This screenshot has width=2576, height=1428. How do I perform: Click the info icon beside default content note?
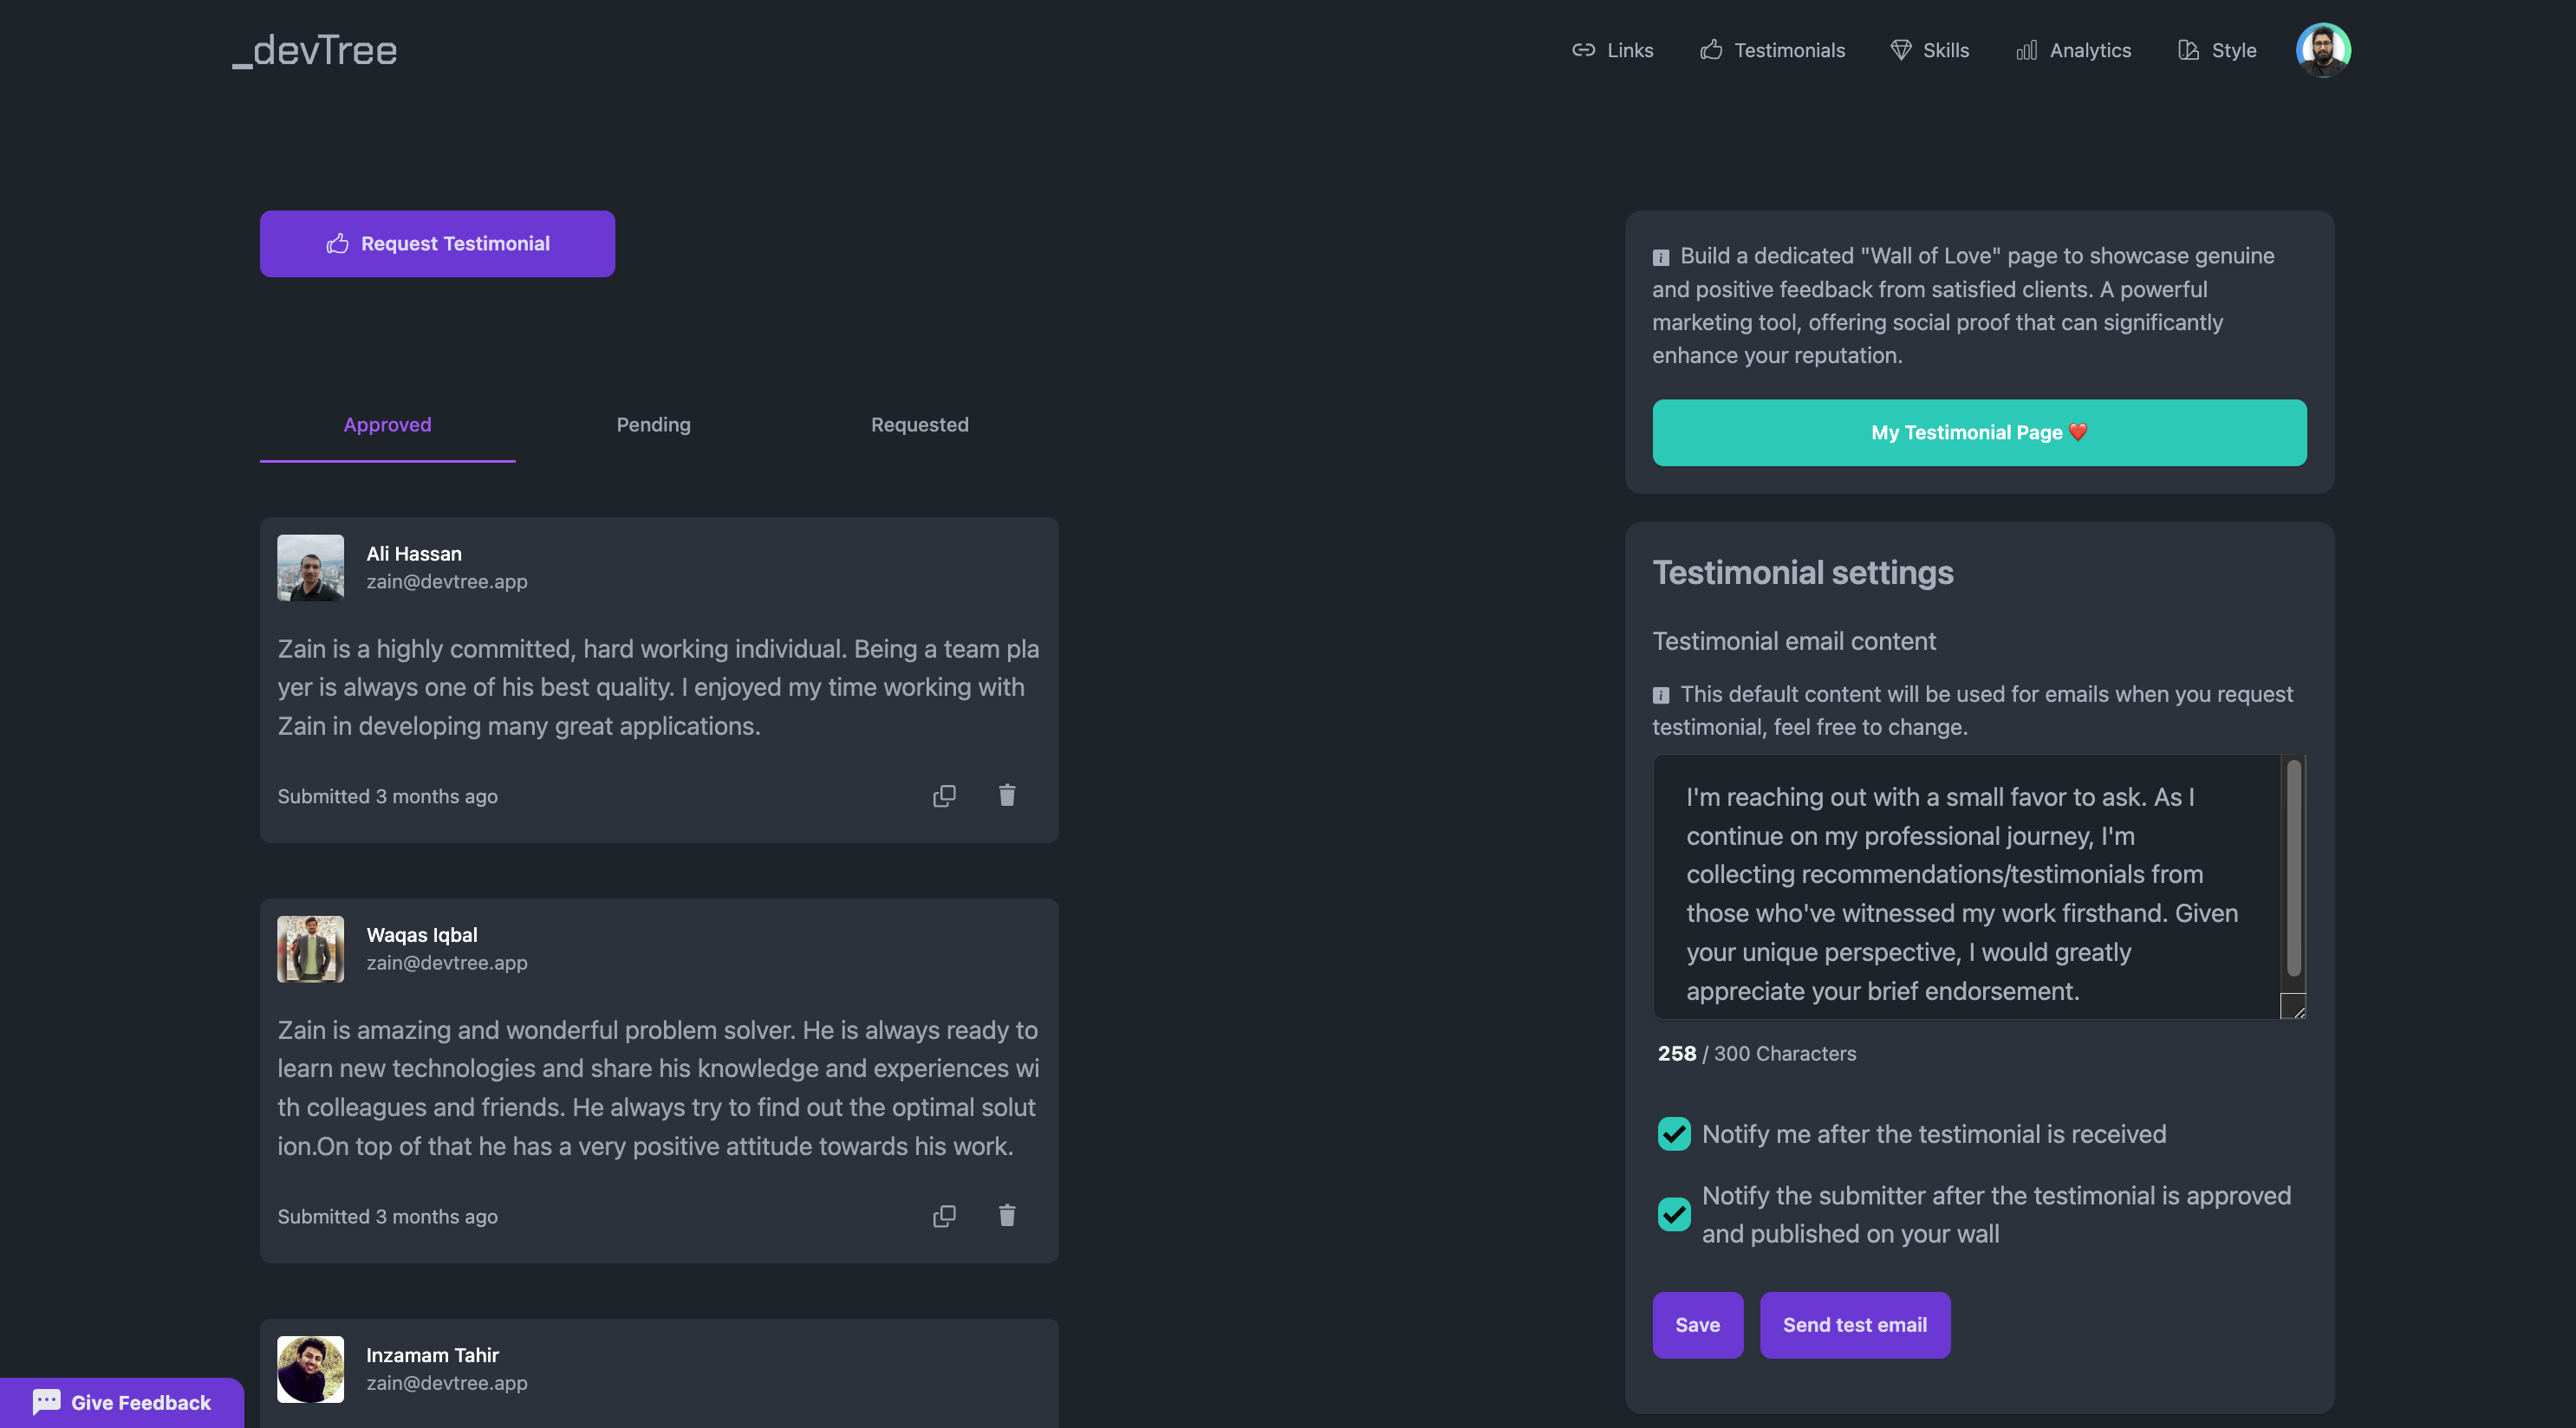point(1661,695)
